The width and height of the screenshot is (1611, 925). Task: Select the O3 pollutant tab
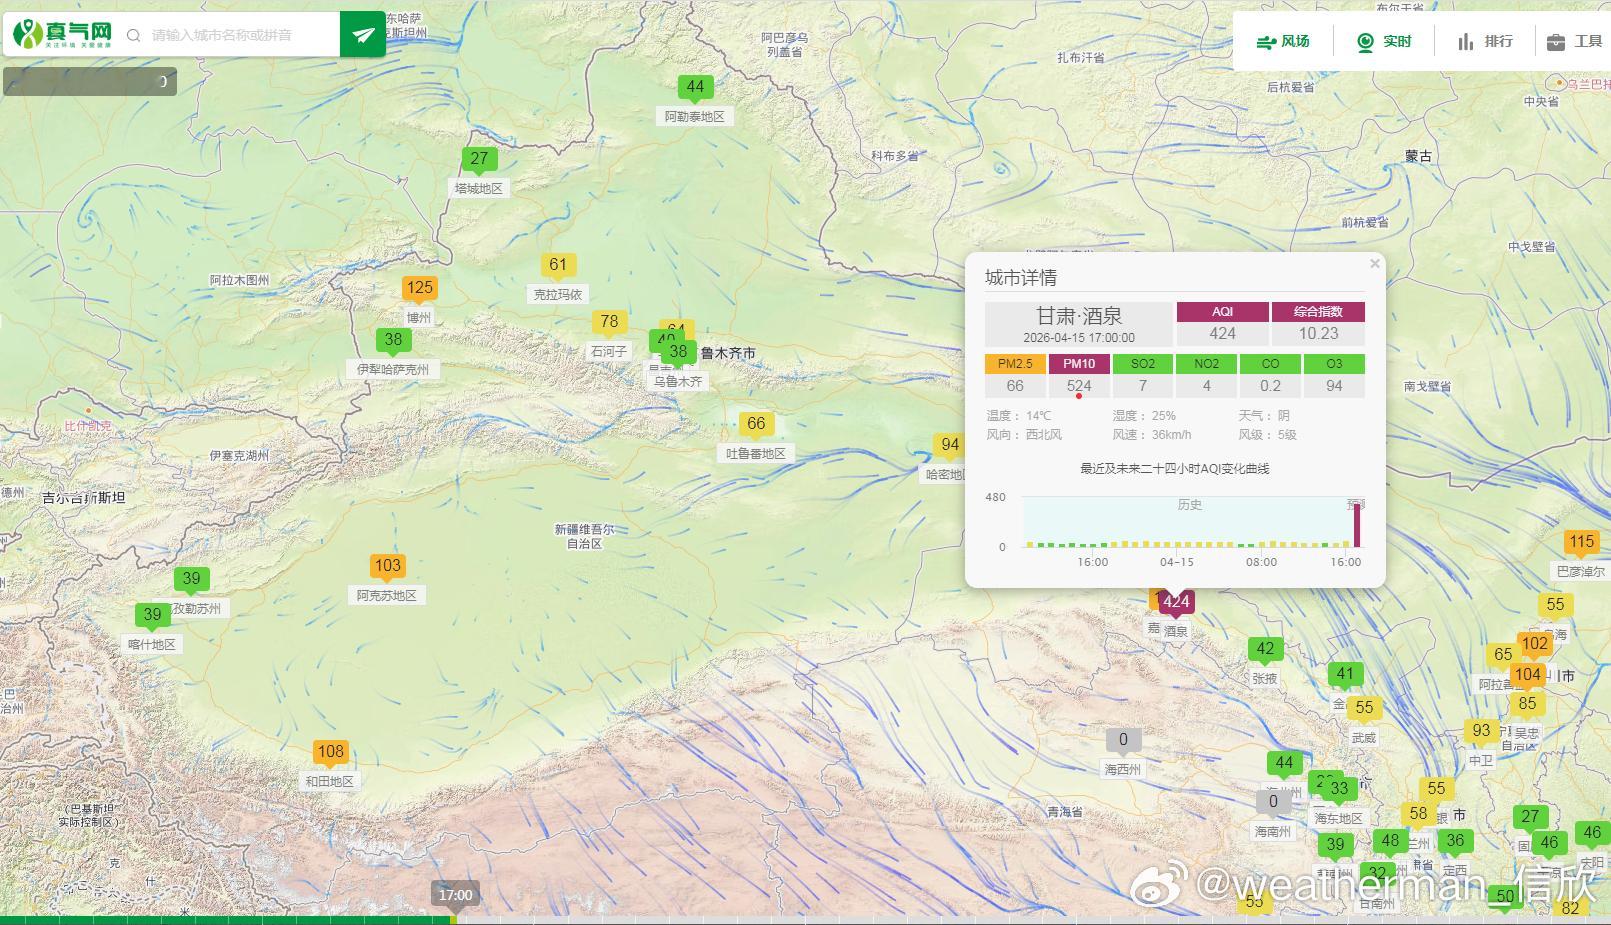click(1334, 364)
